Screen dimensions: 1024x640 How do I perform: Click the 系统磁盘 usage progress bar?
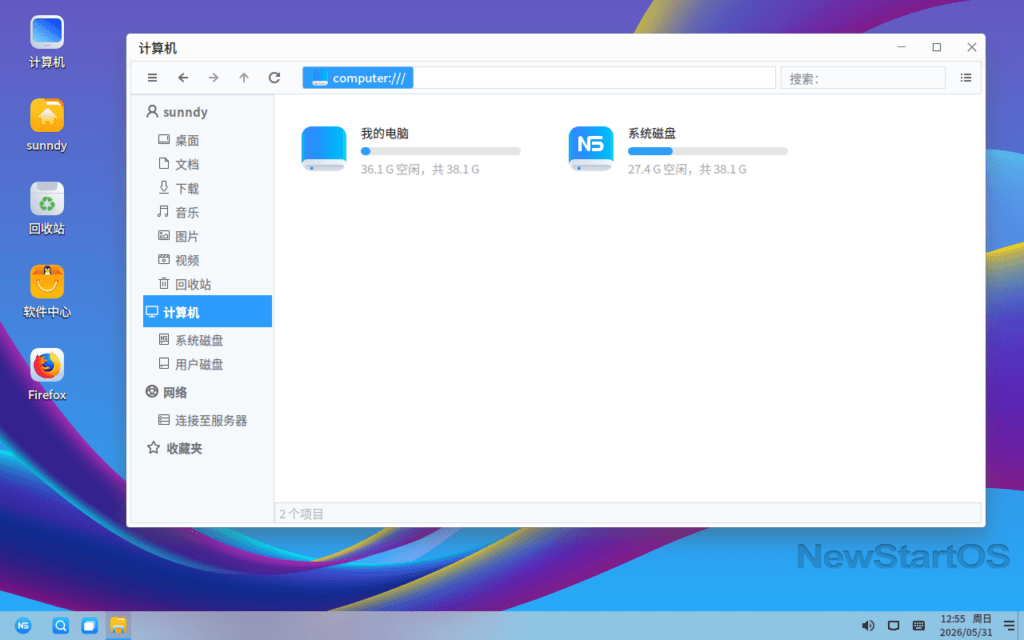pos(708,151)
